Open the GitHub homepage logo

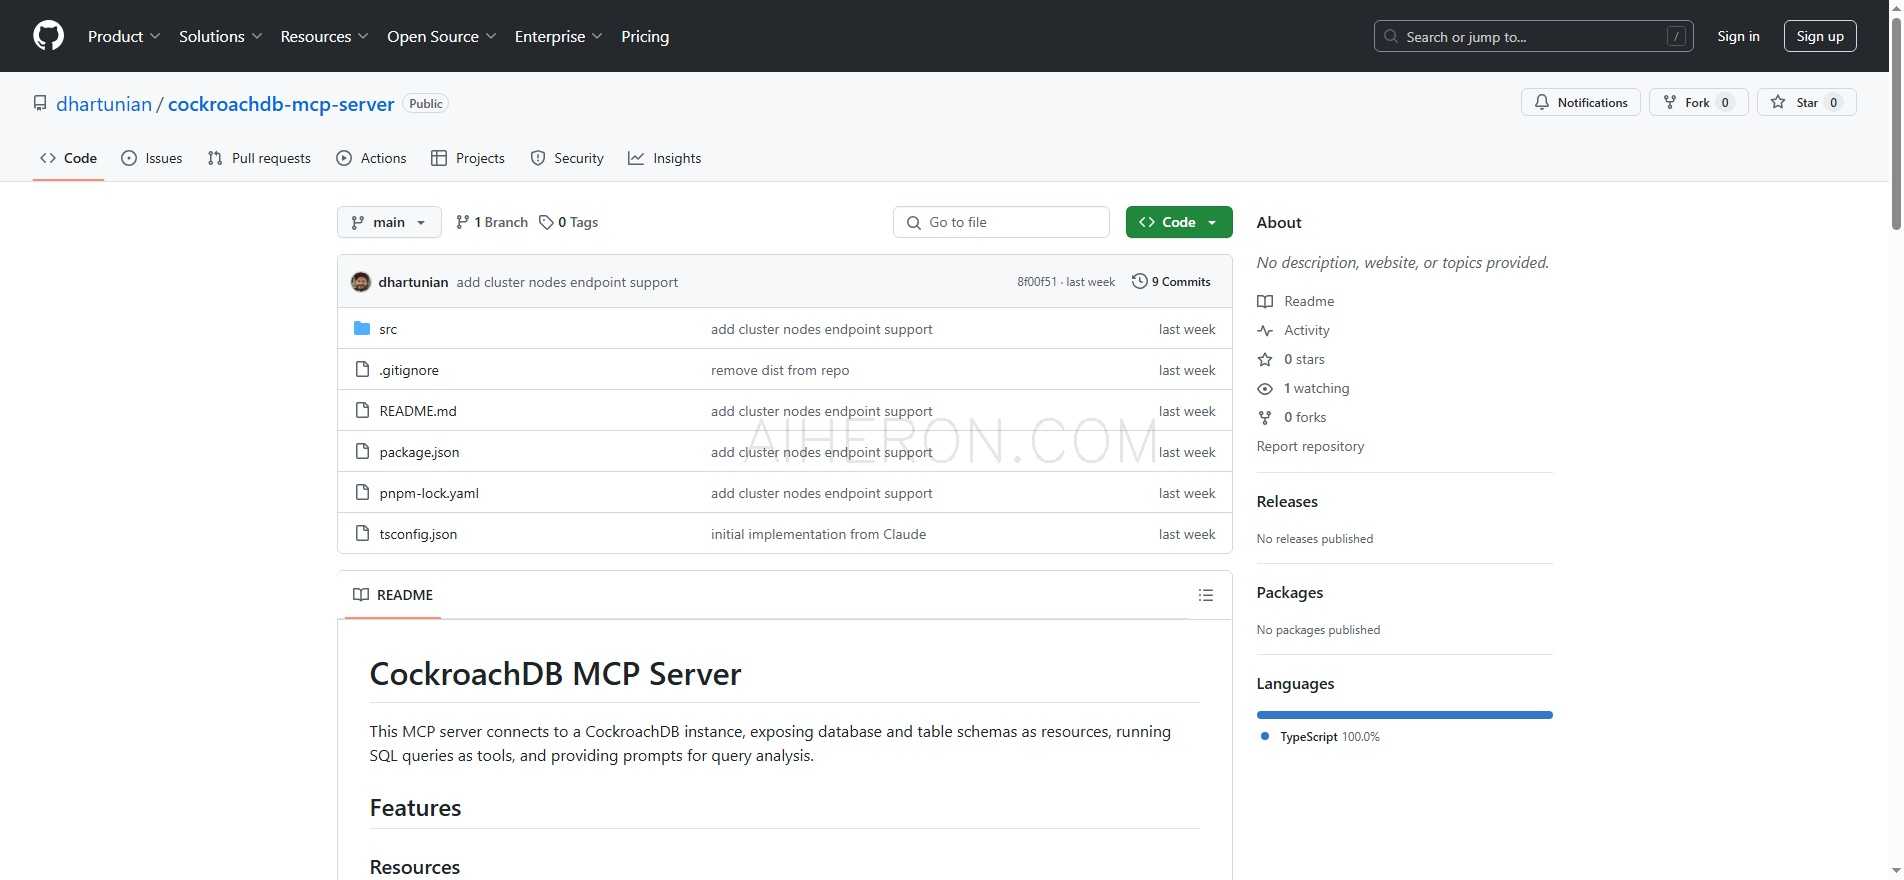(48, 36)
